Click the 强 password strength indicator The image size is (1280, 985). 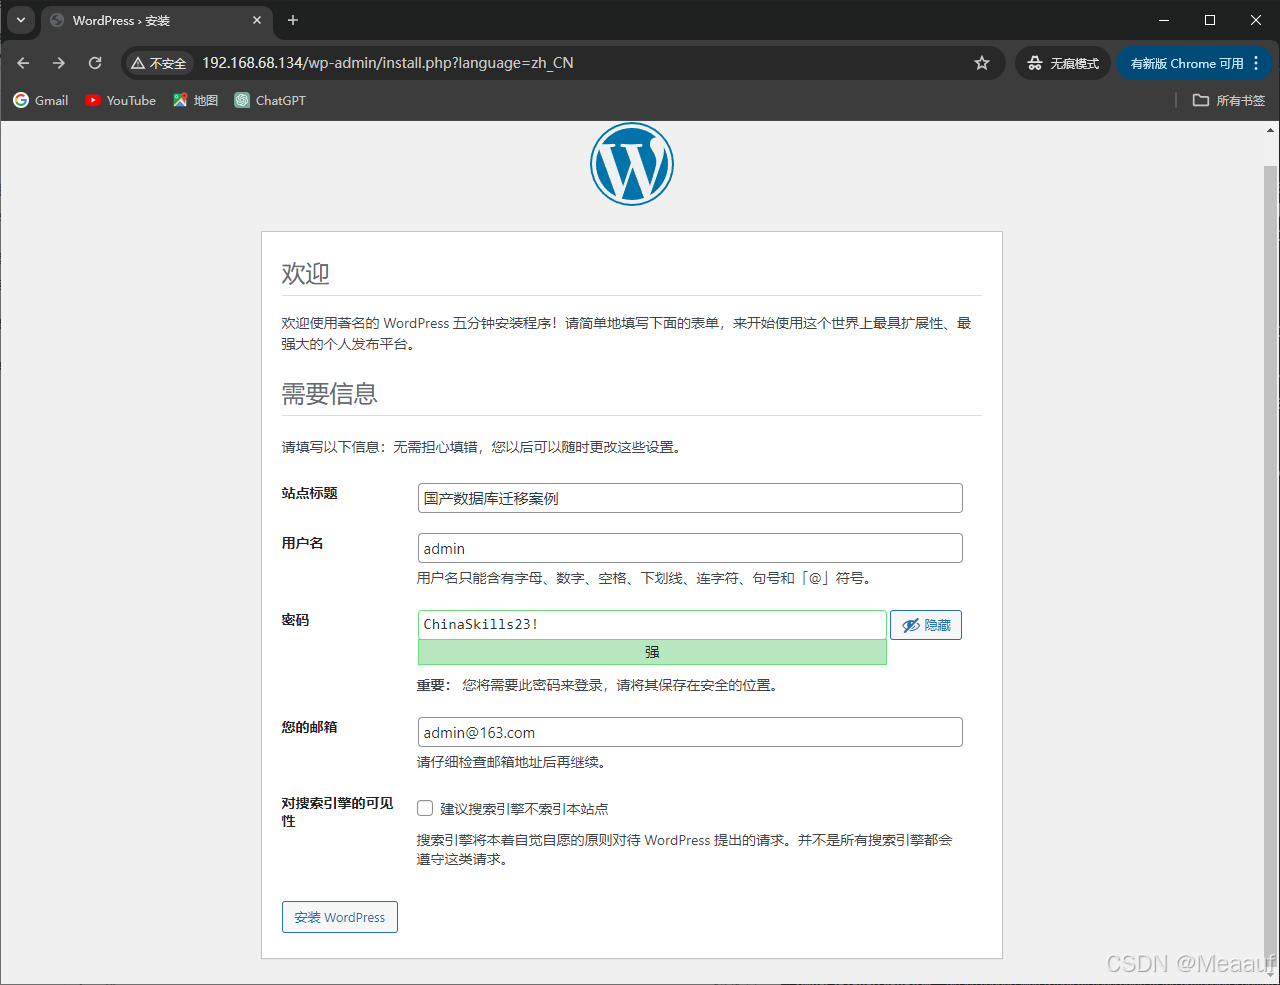coord(652,652)
